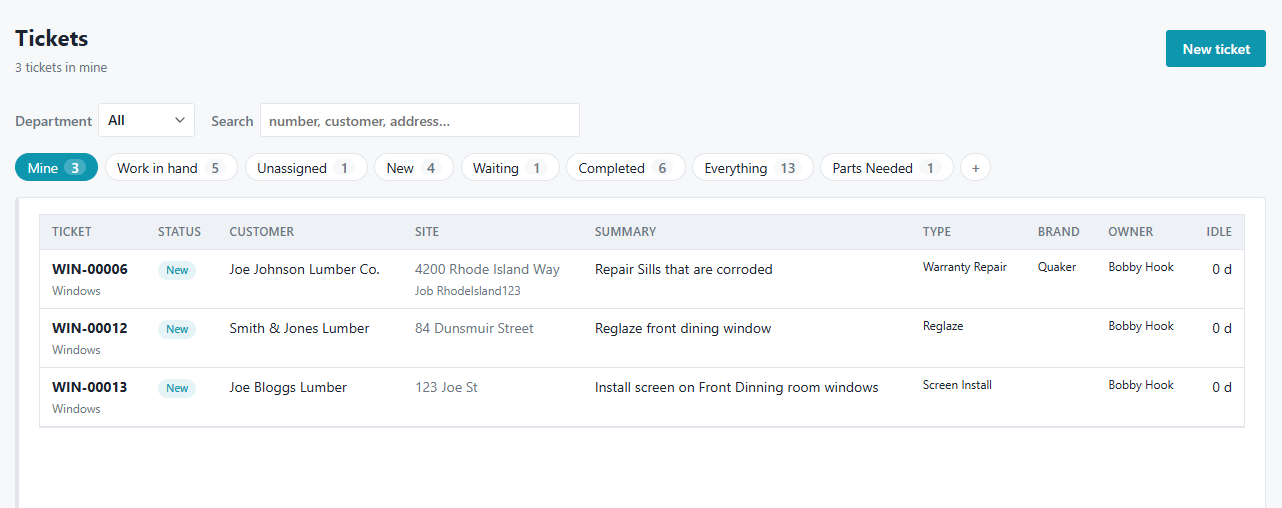Click the 3 tickets in mine text
1282x508 pixels.
coord(61,68)
